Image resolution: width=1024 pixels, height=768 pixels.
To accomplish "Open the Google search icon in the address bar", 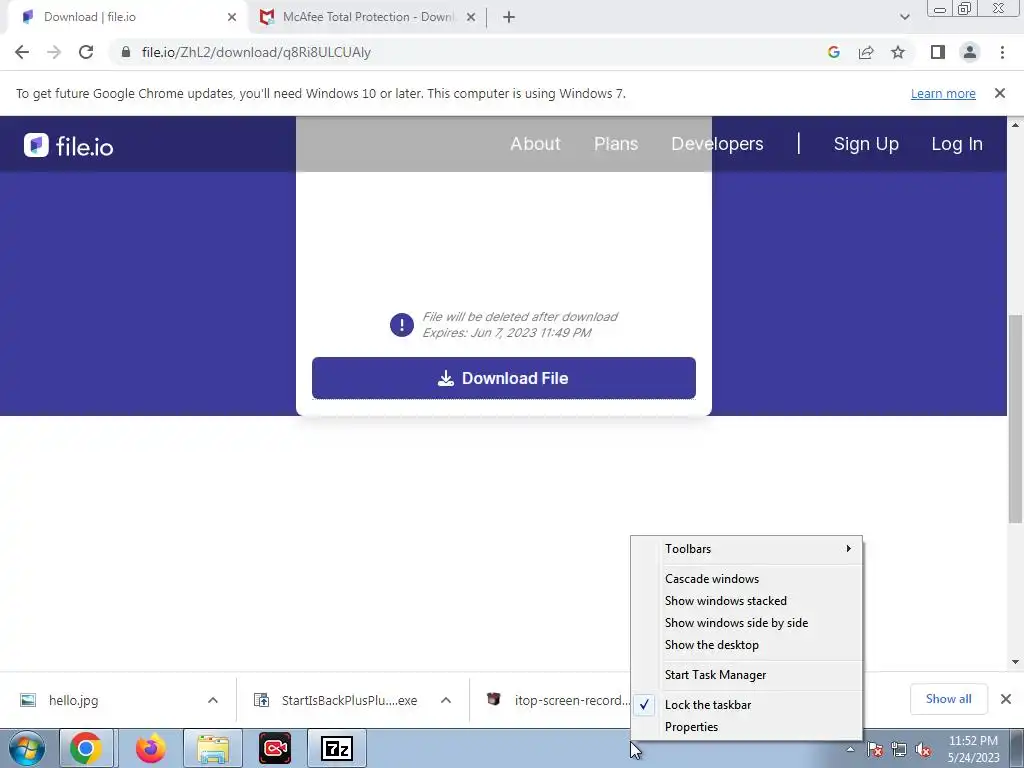I will (833, 52).
